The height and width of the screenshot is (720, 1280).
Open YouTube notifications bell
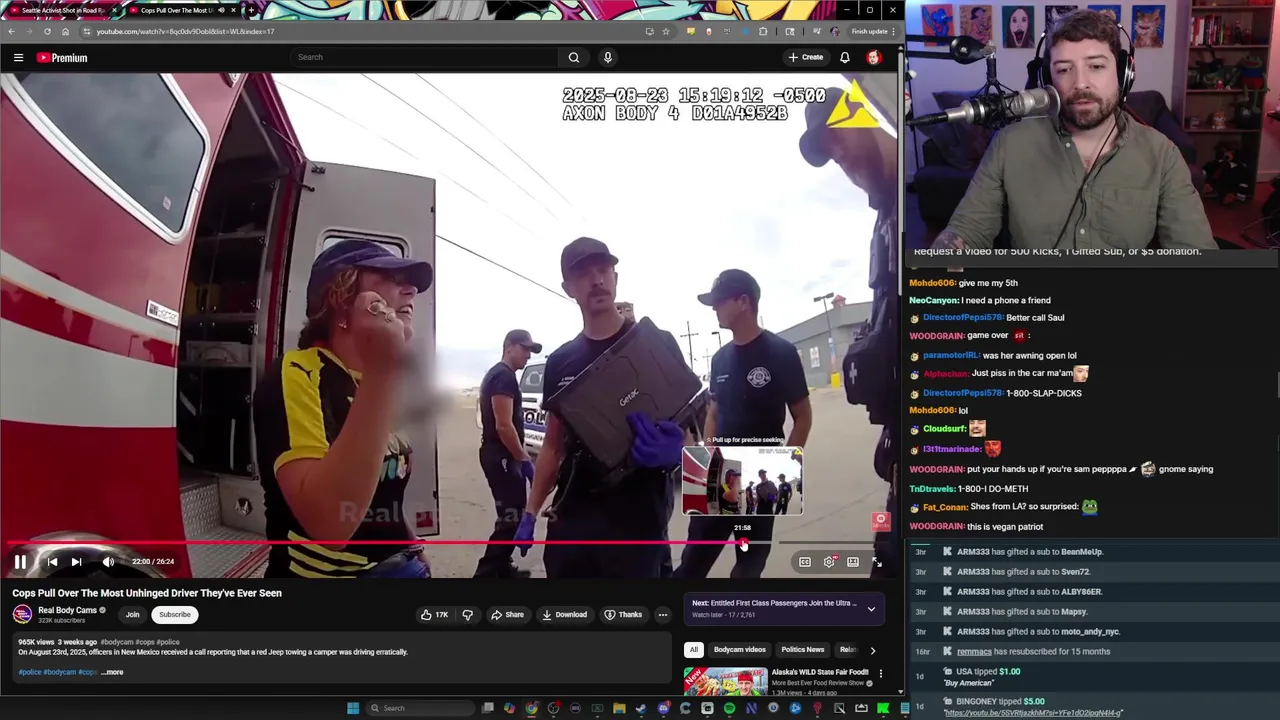[845, 57]
